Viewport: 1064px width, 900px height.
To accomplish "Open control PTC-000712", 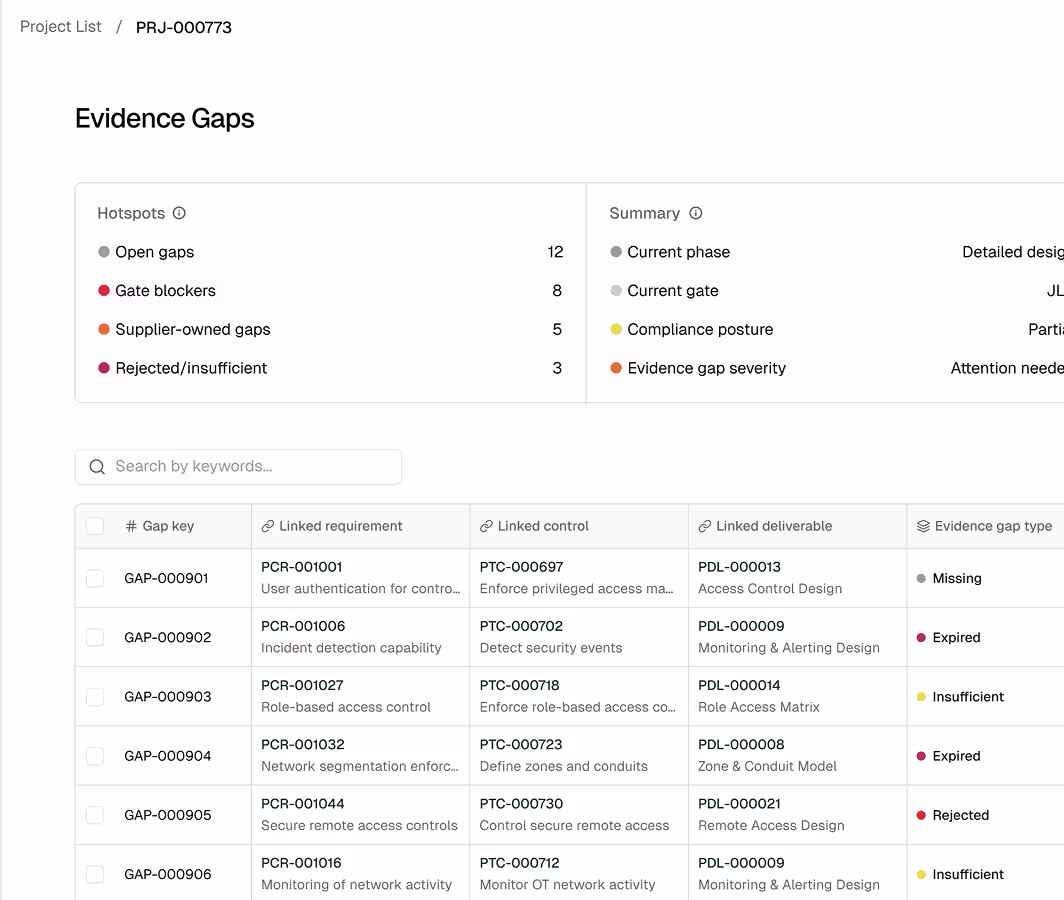I will click(520, 863).
